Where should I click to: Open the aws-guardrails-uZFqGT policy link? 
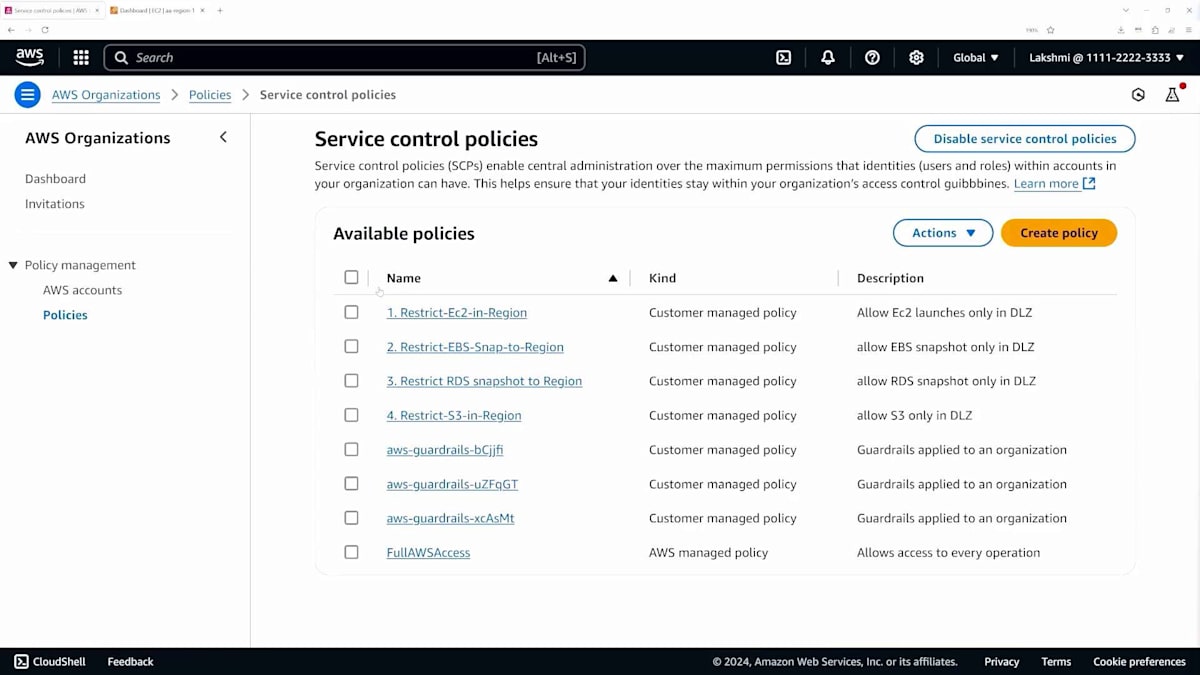click(x=452, y=484)
